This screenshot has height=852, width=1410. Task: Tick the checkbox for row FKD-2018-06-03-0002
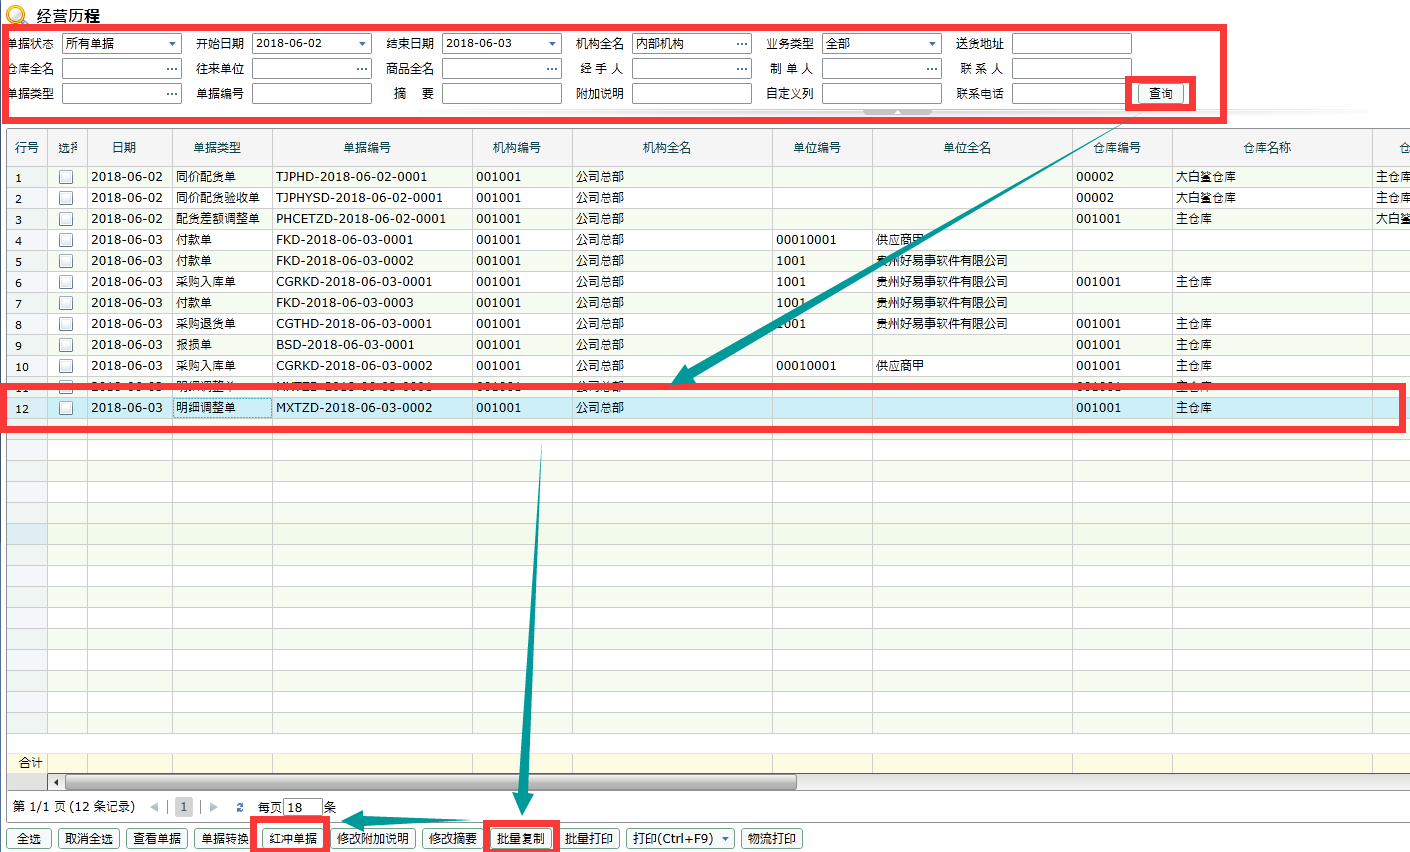(66, 261)
